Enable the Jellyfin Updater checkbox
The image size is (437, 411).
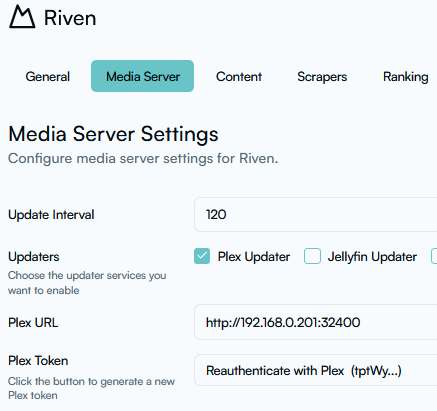tap(312, 256)
